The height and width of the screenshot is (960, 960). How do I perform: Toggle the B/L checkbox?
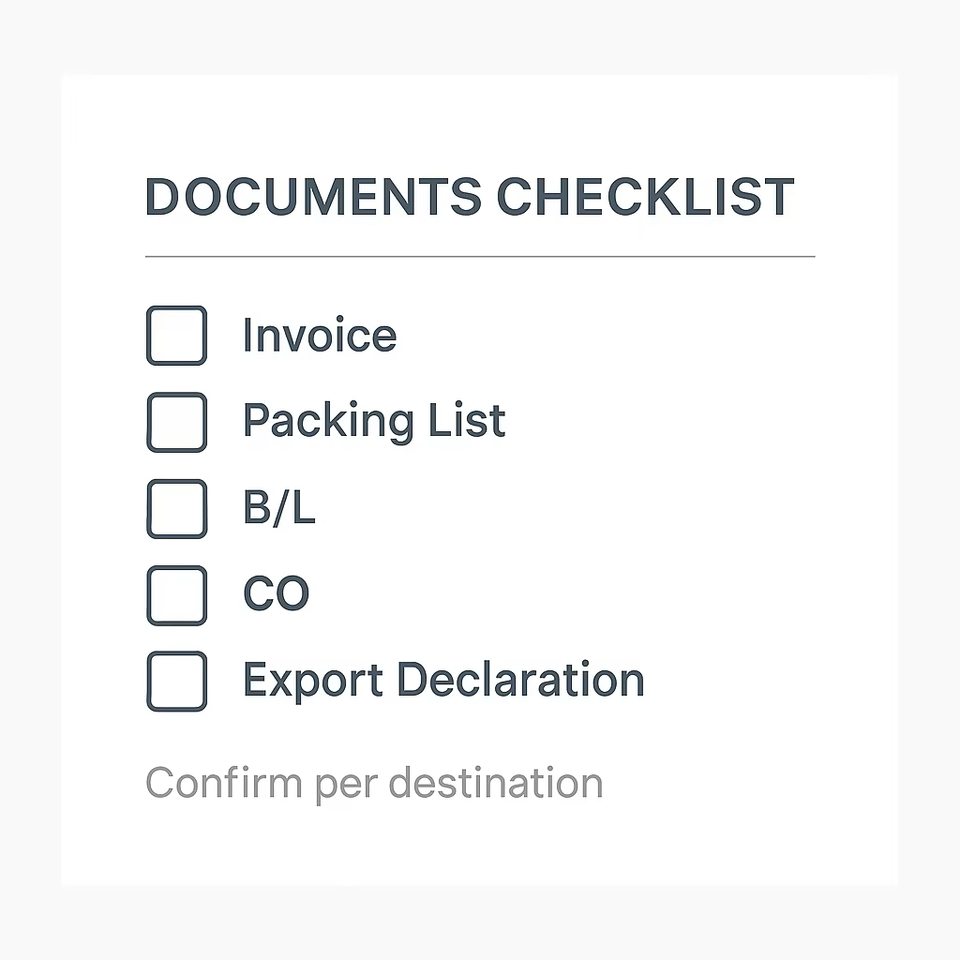177,508
